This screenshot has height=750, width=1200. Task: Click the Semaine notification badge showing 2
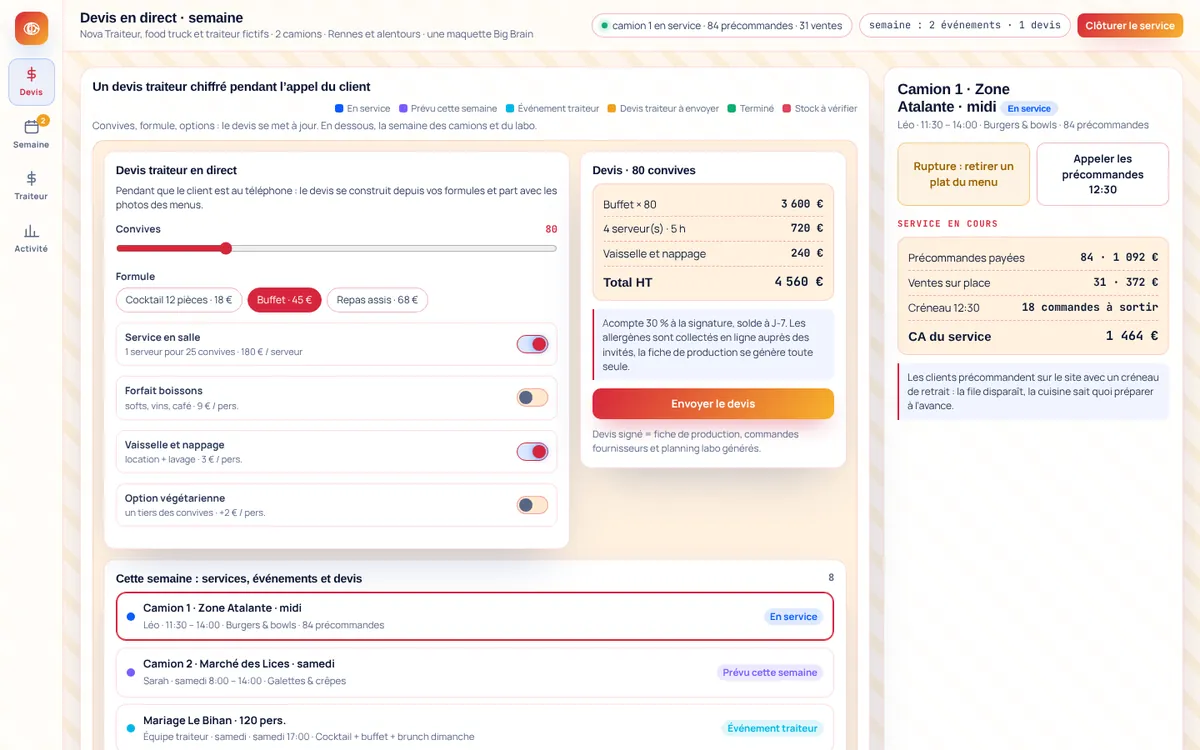tap(43, 120)
